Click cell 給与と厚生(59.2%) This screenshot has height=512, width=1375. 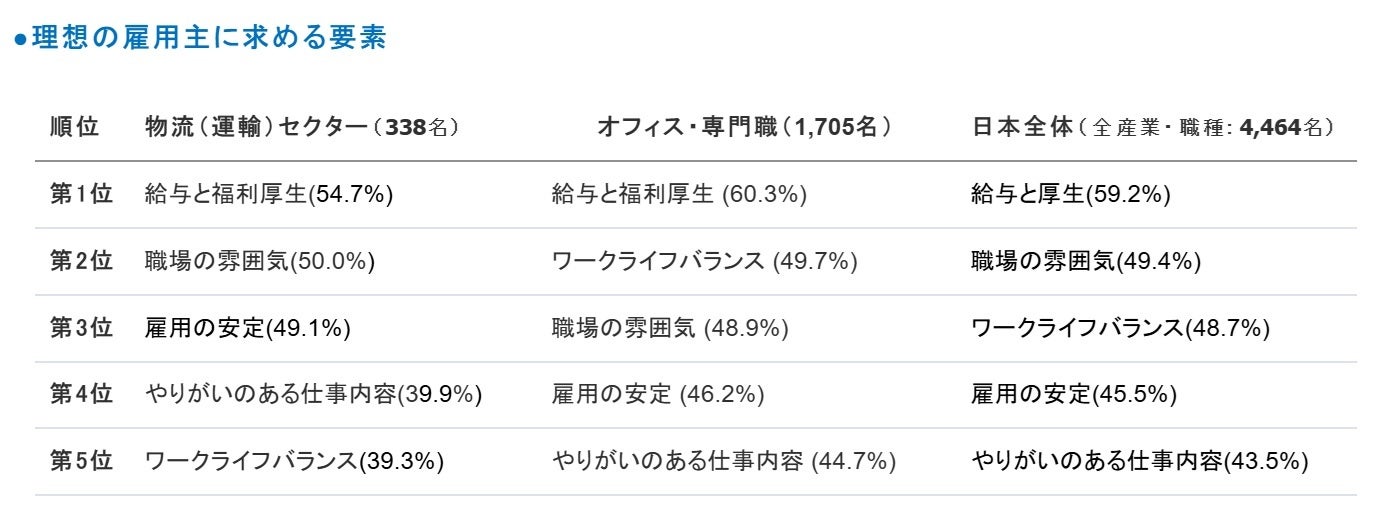point(1071,194)
